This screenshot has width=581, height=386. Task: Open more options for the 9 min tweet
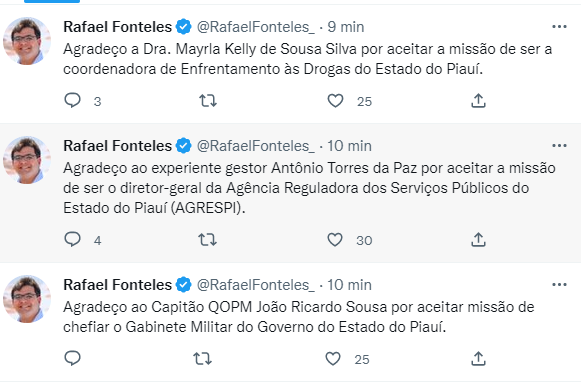[559, 27]
